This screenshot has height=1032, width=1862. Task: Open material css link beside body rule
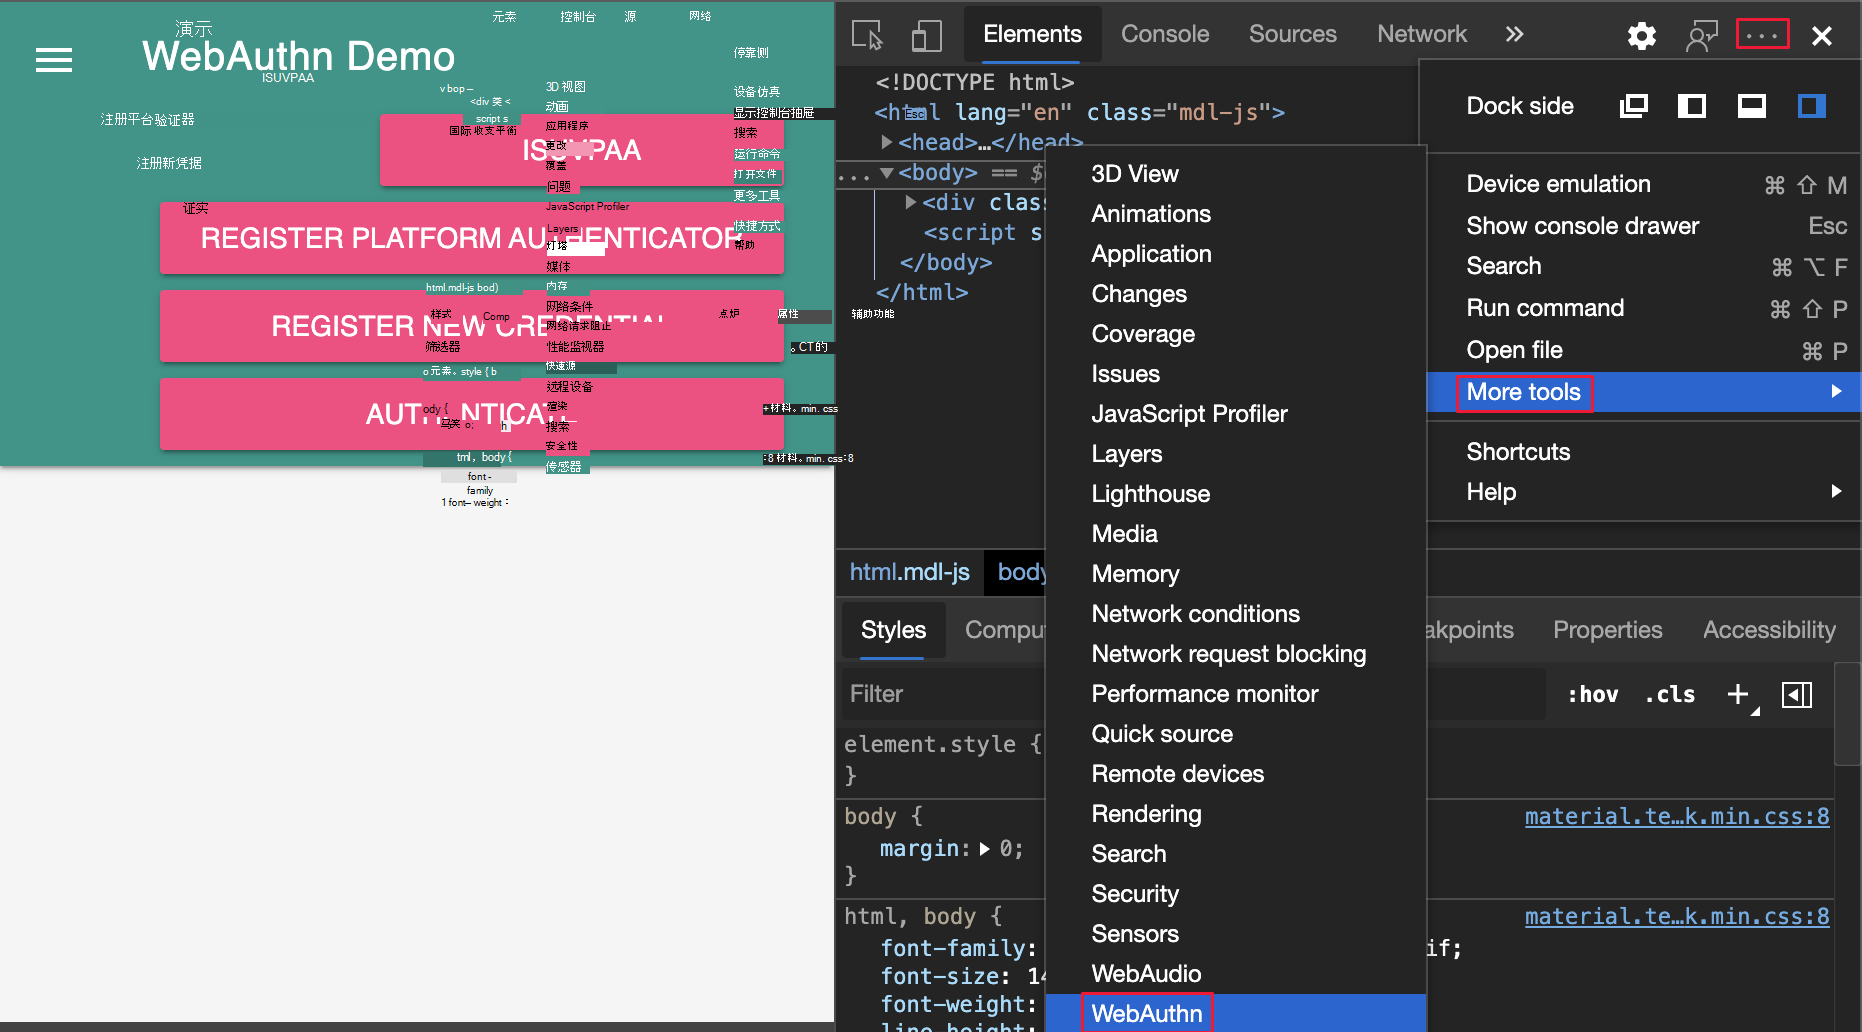pyautogui.click(x=1676, y=817)
